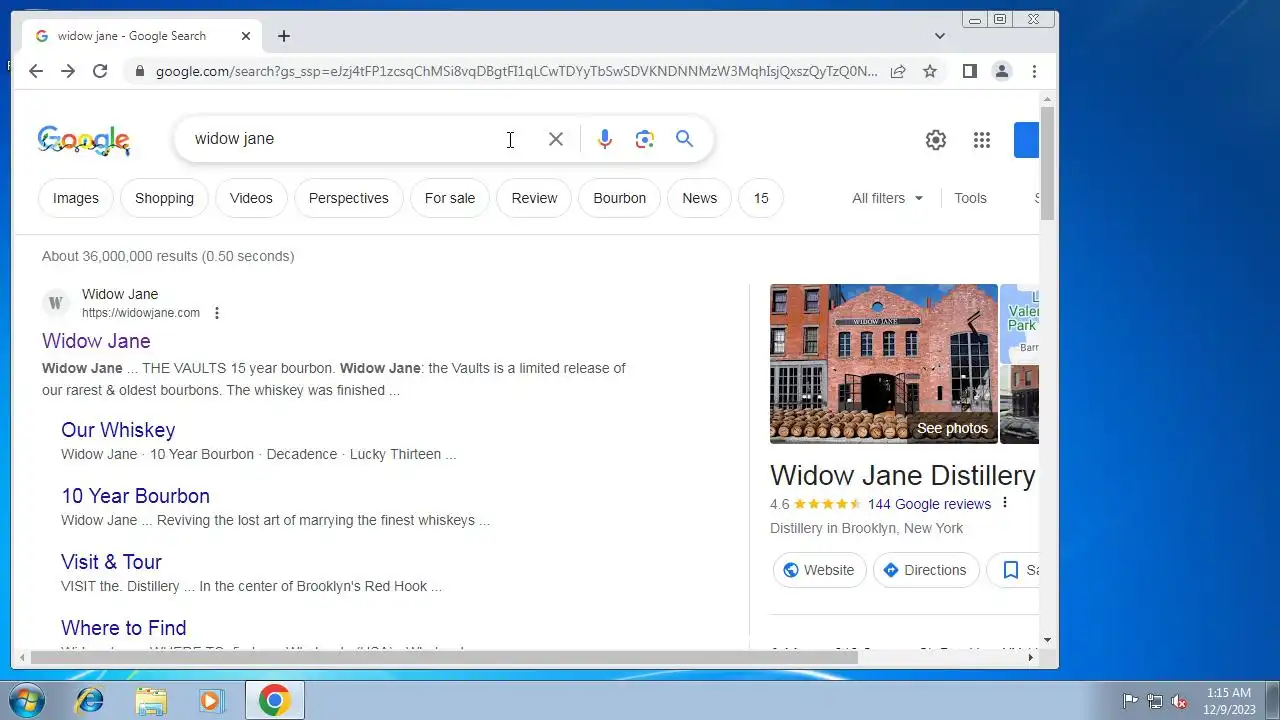Click See photos on the distillery image
This screenshot has height=720, width=1280.
point(952,428)
